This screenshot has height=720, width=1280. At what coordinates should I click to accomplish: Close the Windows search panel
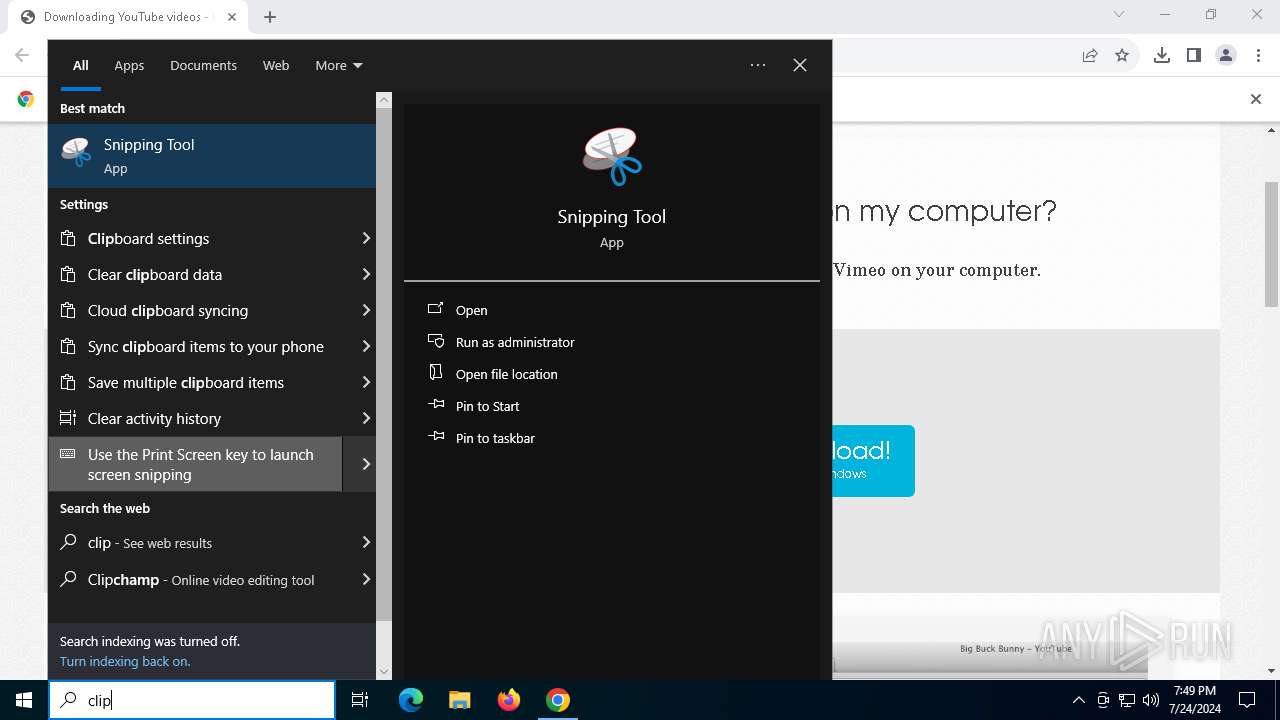(800, 65)
